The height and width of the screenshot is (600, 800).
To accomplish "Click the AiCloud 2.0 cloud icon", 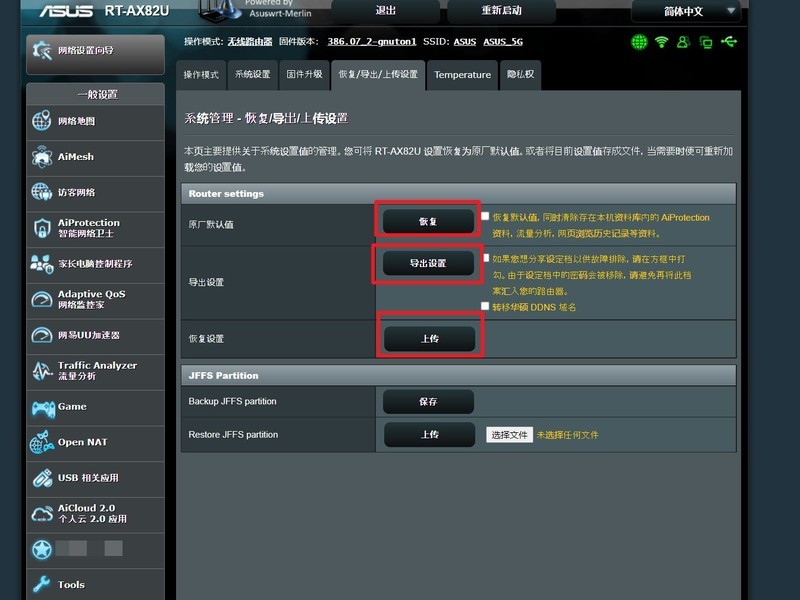I will pyautogui.click(x=42, y=514).
